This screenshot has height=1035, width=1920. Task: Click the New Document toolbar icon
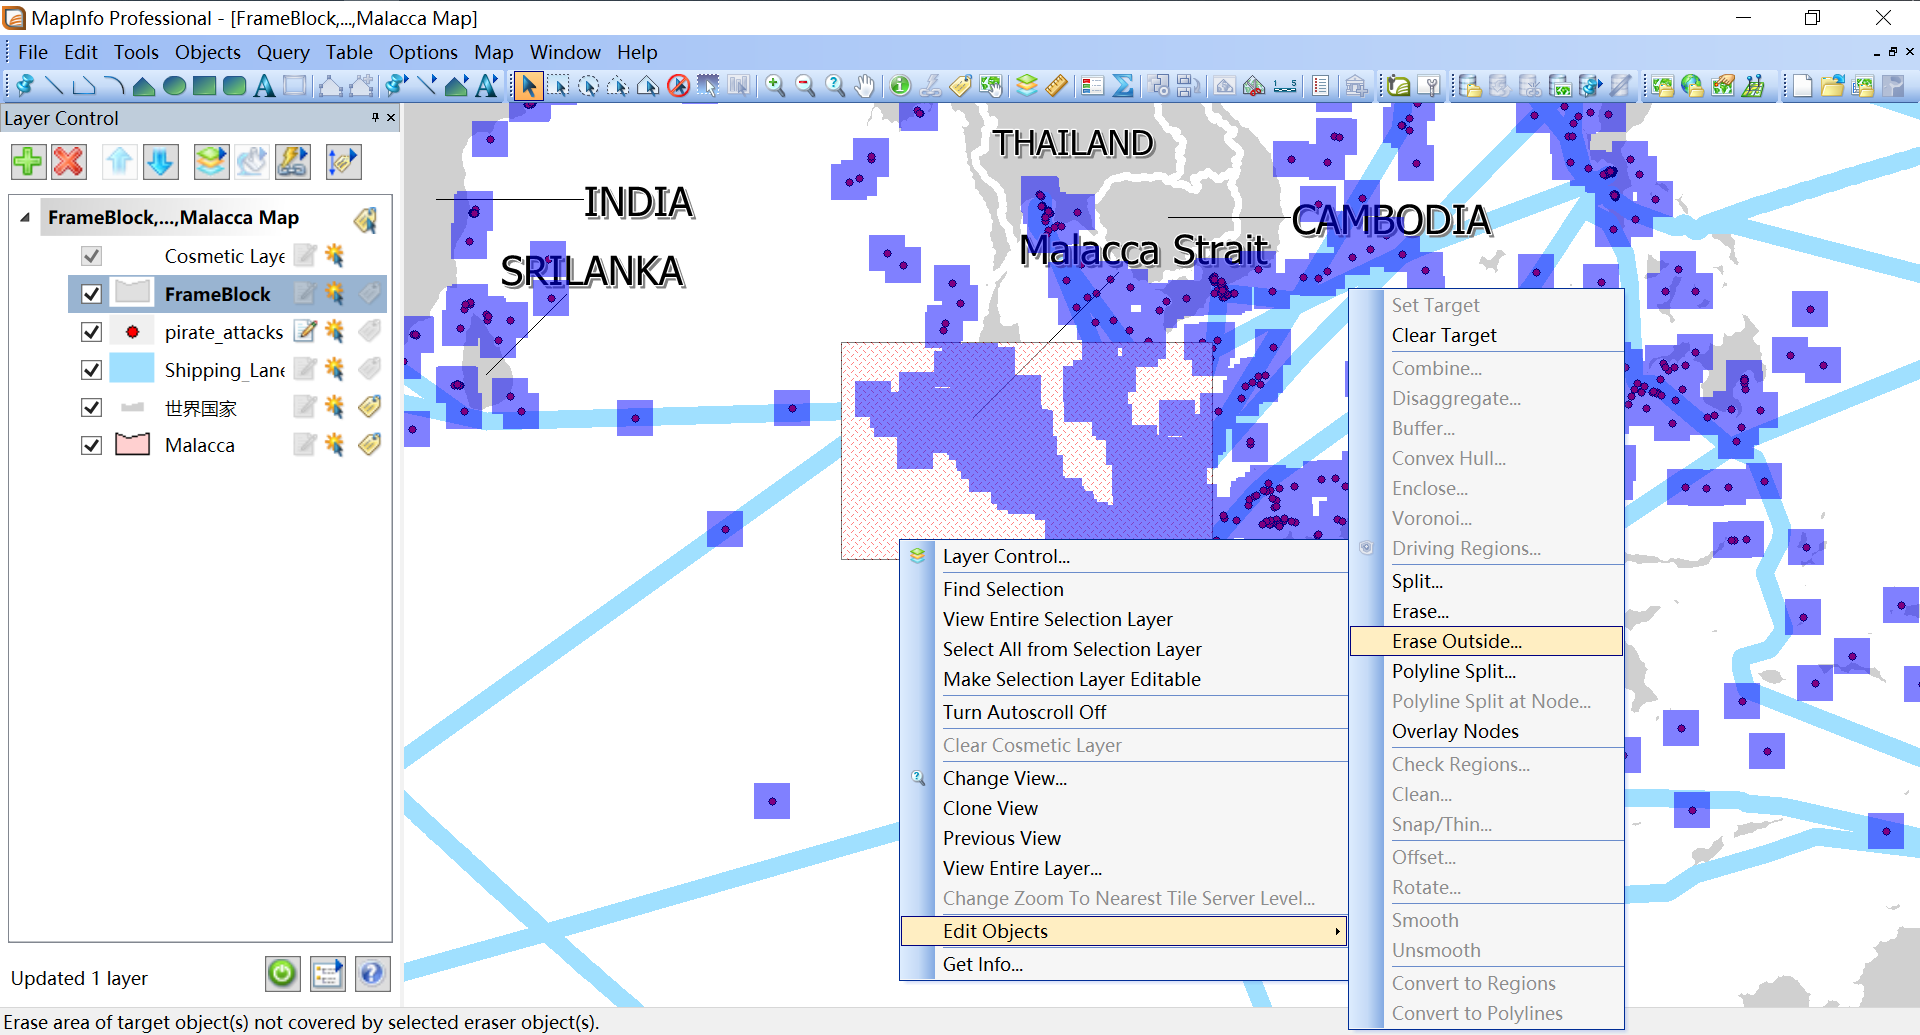point(1802,86)
